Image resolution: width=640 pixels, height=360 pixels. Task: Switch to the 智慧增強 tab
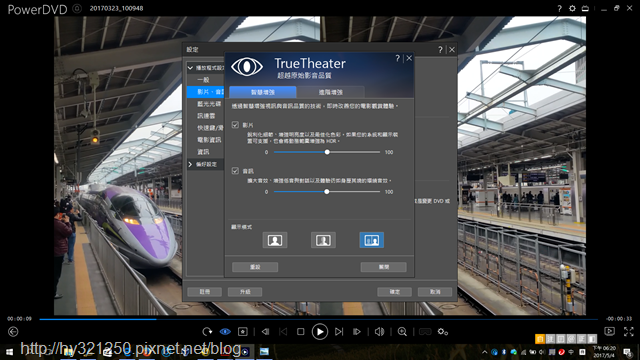point(263,92)
